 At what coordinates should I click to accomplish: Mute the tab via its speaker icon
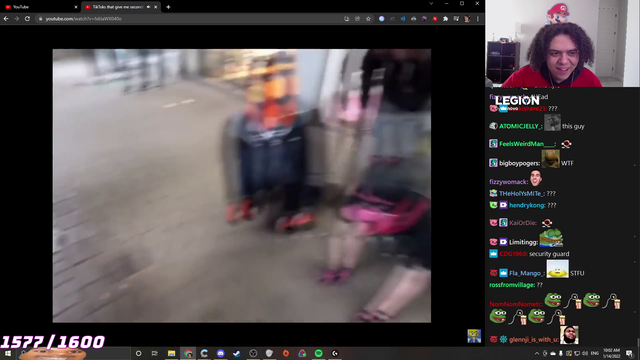[x=148, y=7]
